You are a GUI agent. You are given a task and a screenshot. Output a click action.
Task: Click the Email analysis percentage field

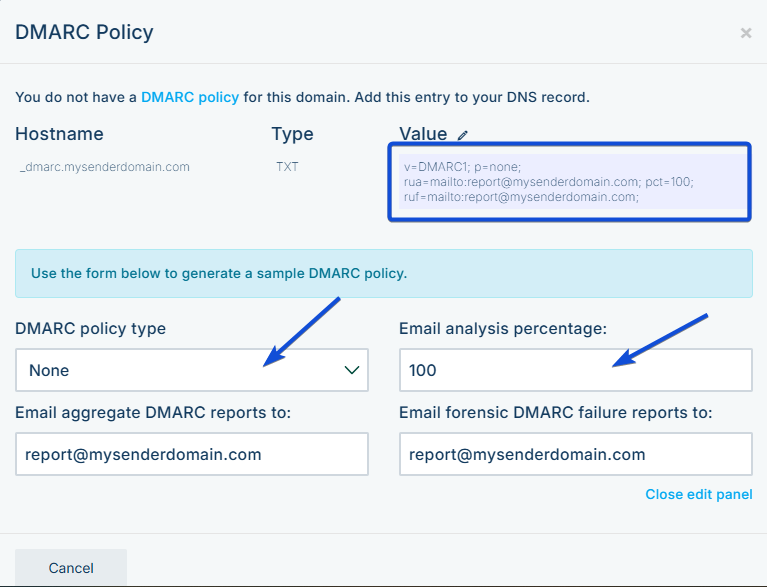click(576, 370)
